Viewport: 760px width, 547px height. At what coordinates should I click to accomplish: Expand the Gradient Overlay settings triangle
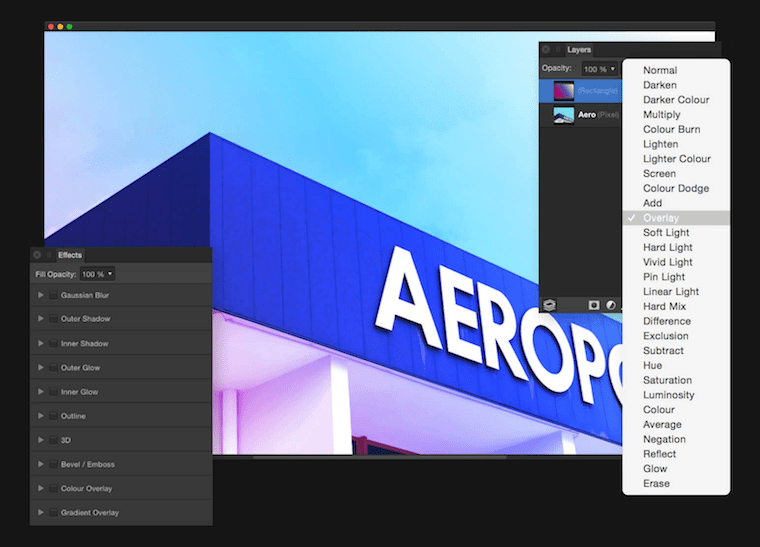click(41, 513)
